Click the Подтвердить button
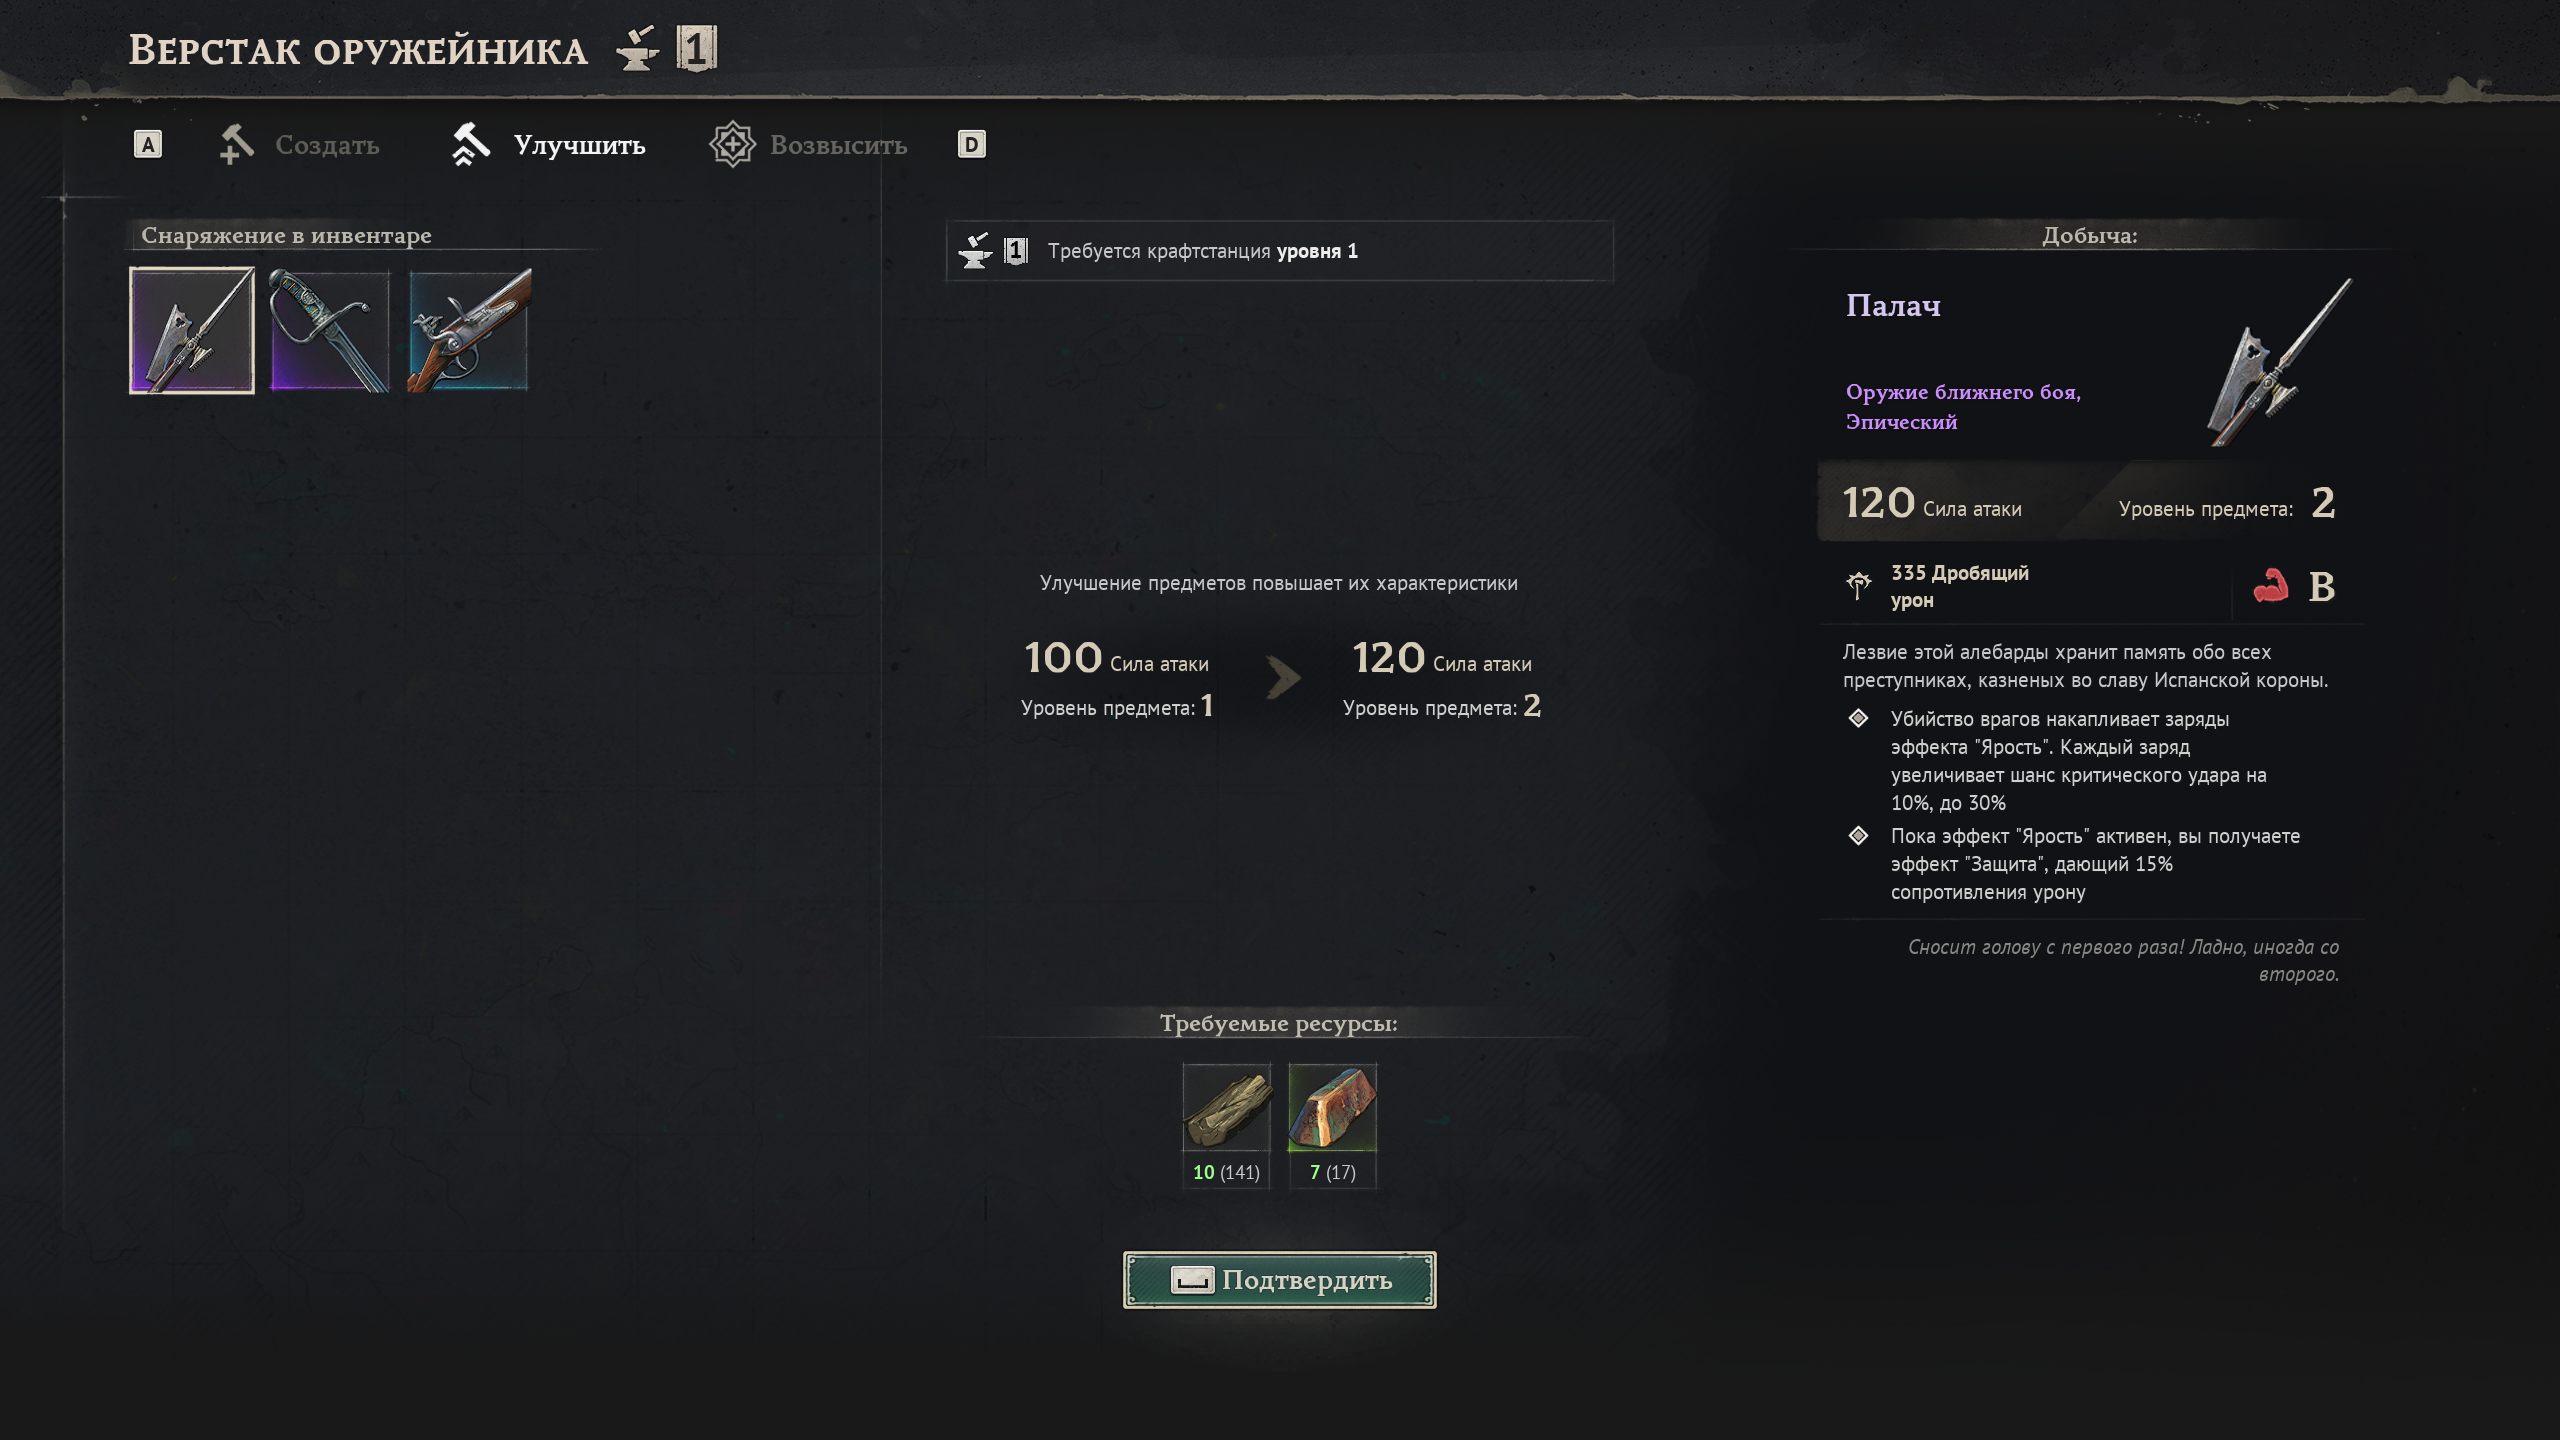 1279,1280
